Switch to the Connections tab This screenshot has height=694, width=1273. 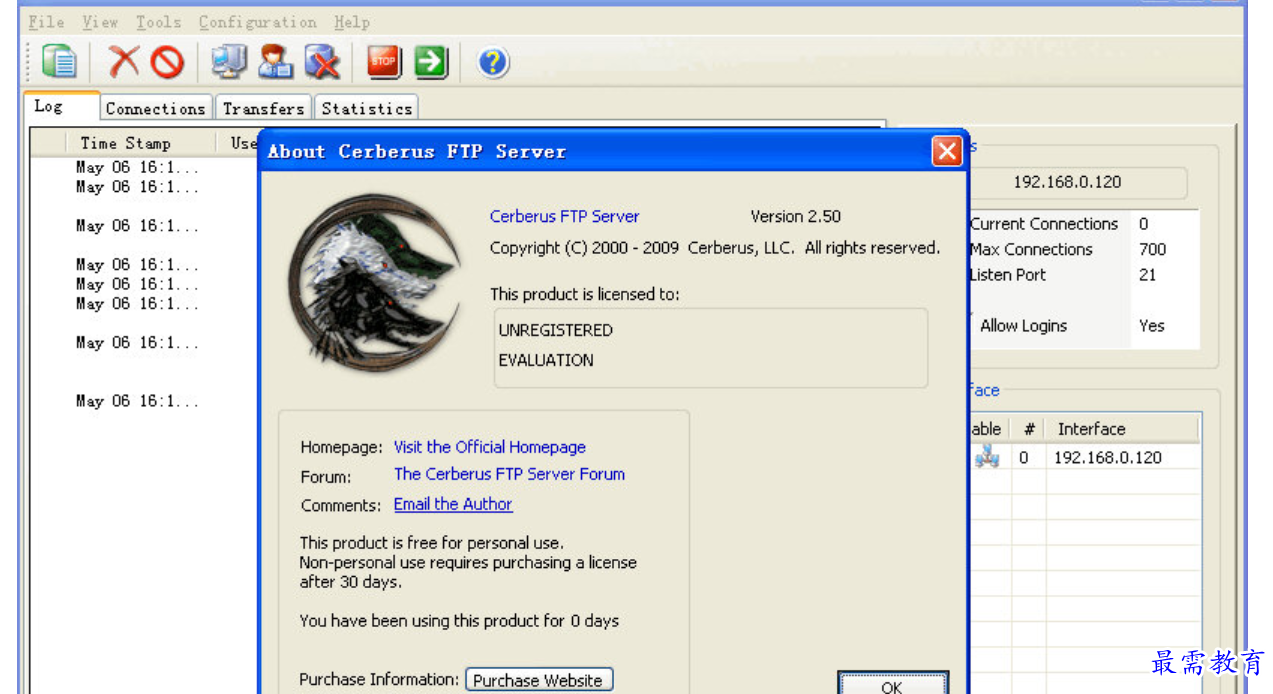156,108
